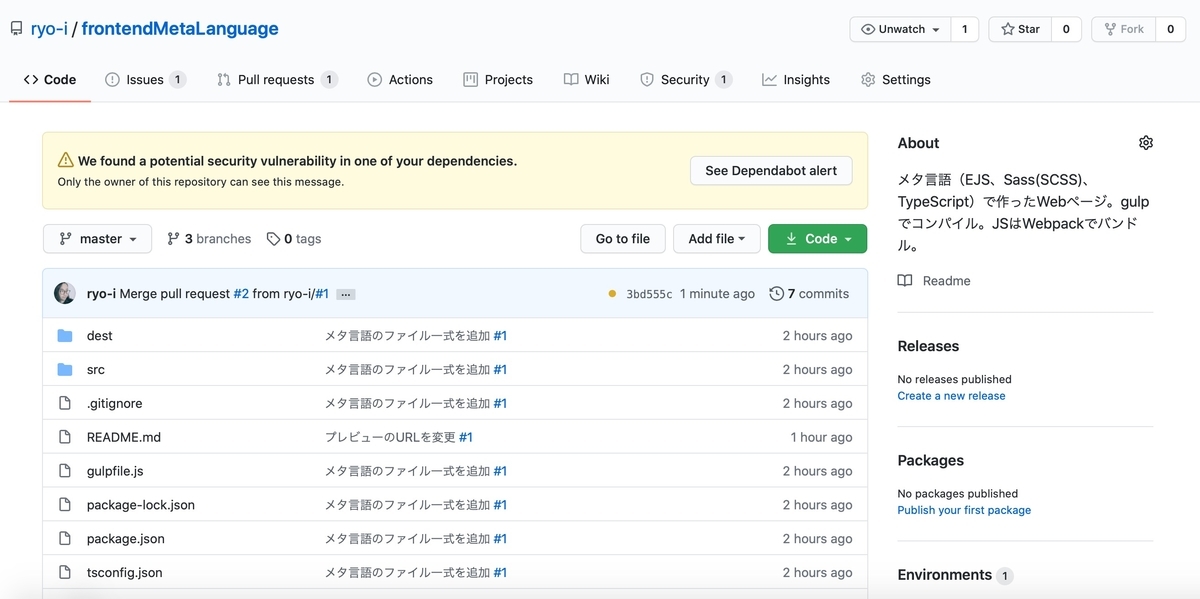The height and width of the screenshot is (599, 1200).
Task: Click the Environments heading
Action: coord(945,575)
